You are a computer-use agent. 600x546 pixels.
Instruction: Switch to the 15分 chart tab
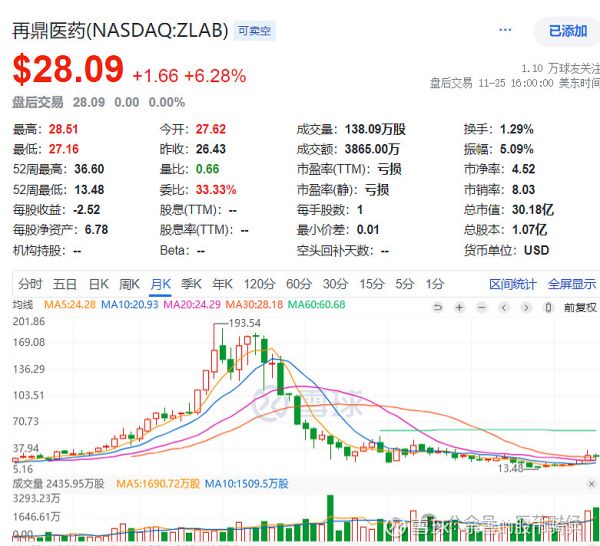[371, 284]
